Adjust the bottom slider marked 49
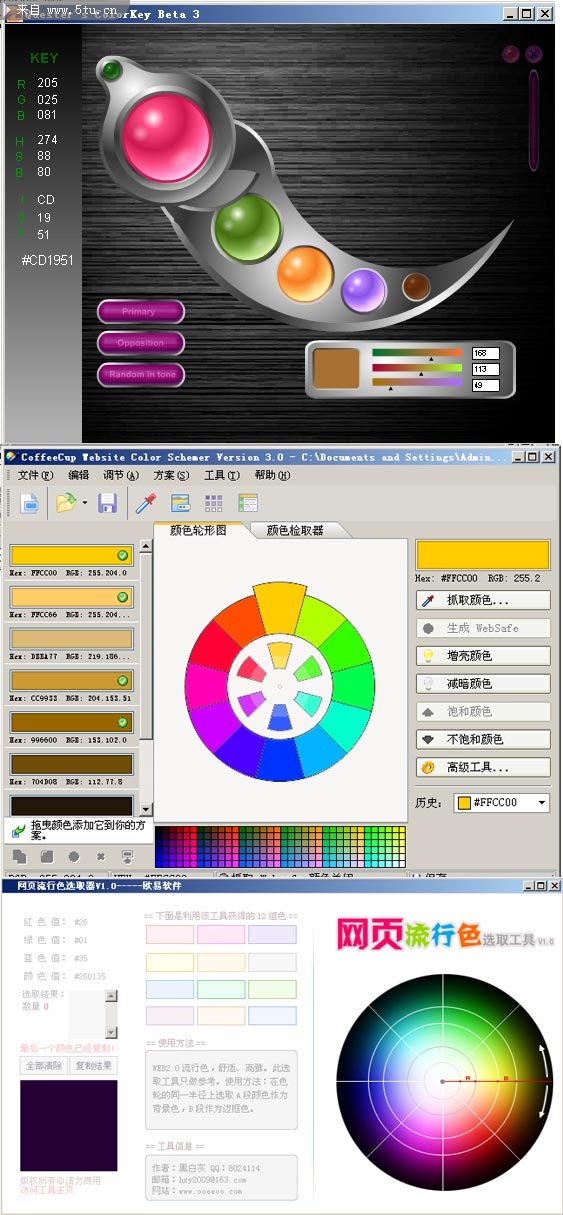The width and height of the screenshot is (563, 1215). pos(417,384)
